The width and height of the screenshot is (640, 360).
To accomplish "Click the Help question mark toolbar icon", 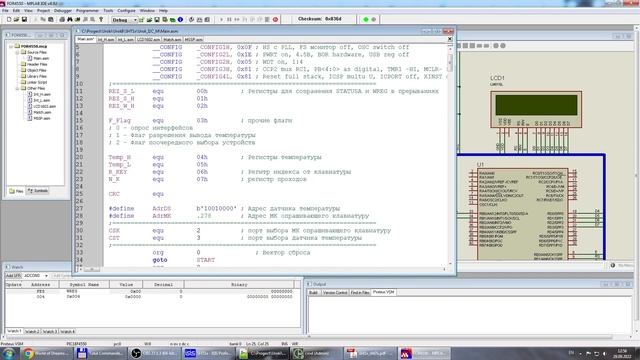I will pyautogui.click(x=101, y=19).
